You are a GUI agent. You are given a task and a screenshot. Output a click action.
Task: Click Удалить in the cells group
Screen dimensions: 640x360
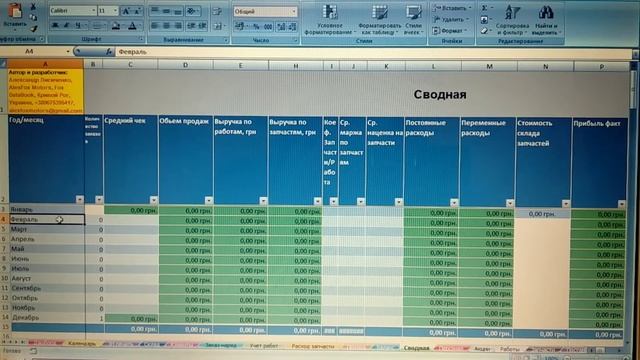[x=451, y=19]
